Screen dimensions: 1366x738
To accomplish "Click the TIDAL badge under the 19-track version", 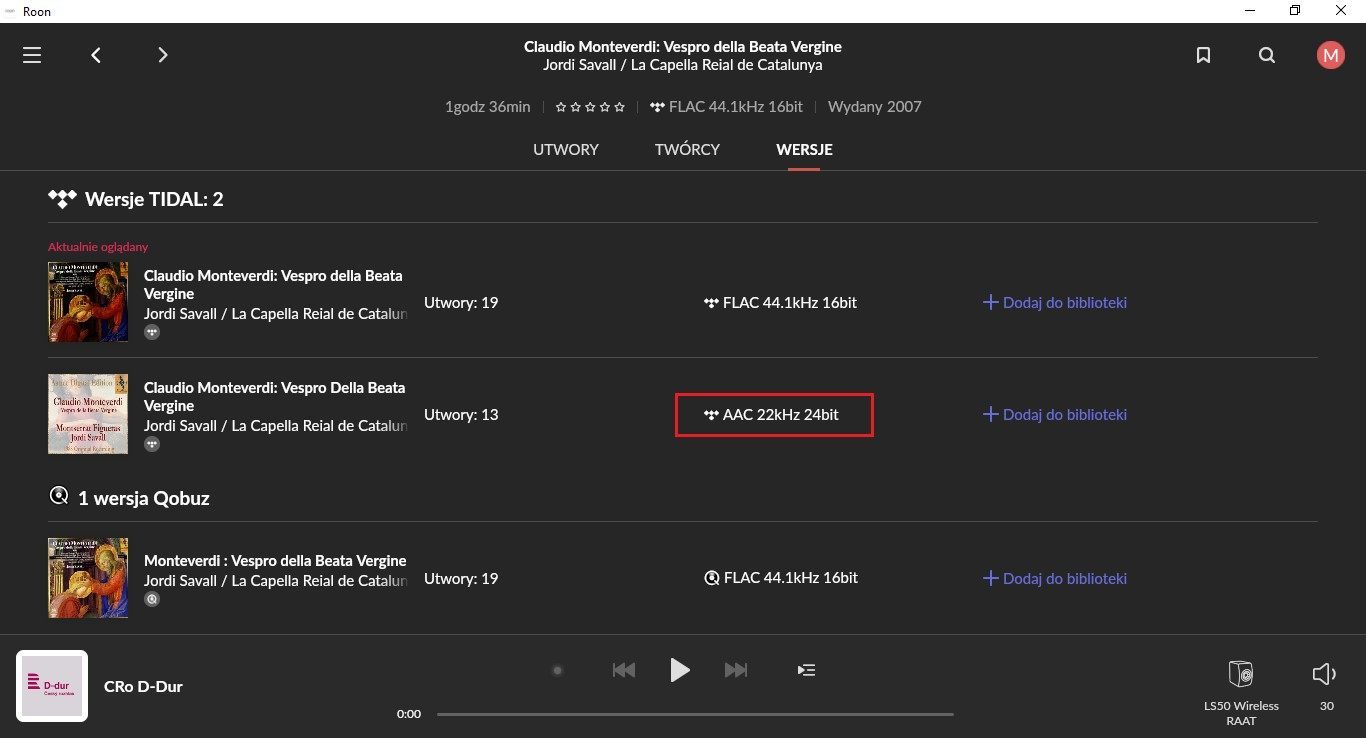I will point(152,333).
